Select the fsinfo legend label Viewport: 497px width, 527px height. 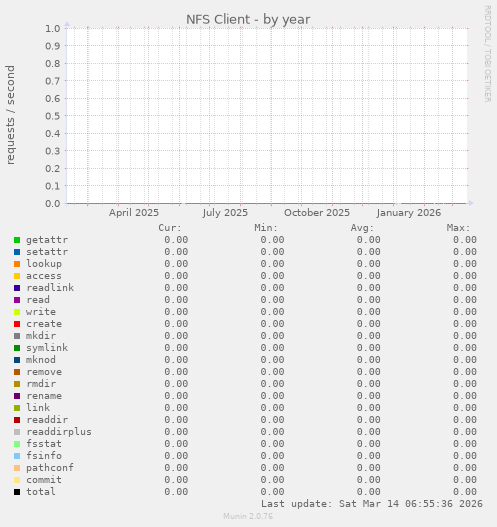(44, 456)
